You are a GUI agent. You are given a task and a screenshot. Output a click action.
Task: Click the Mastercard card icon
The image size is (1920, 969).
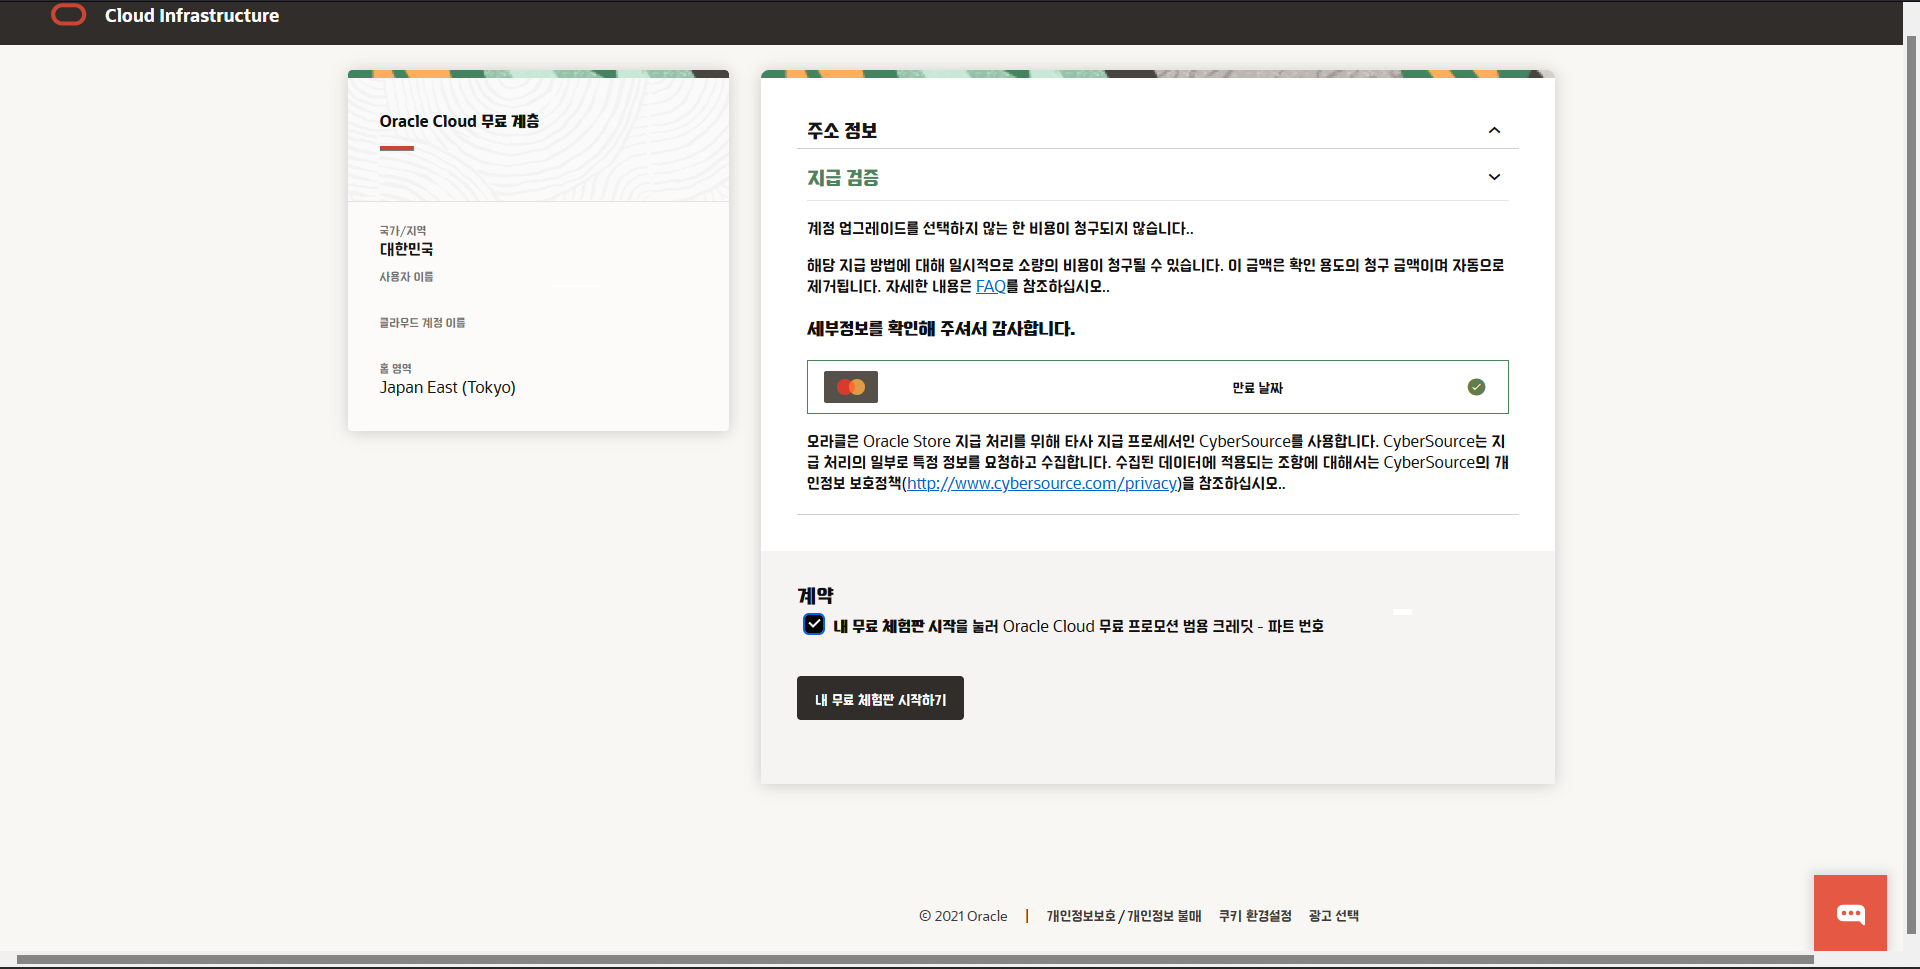(x=851, y=387)
